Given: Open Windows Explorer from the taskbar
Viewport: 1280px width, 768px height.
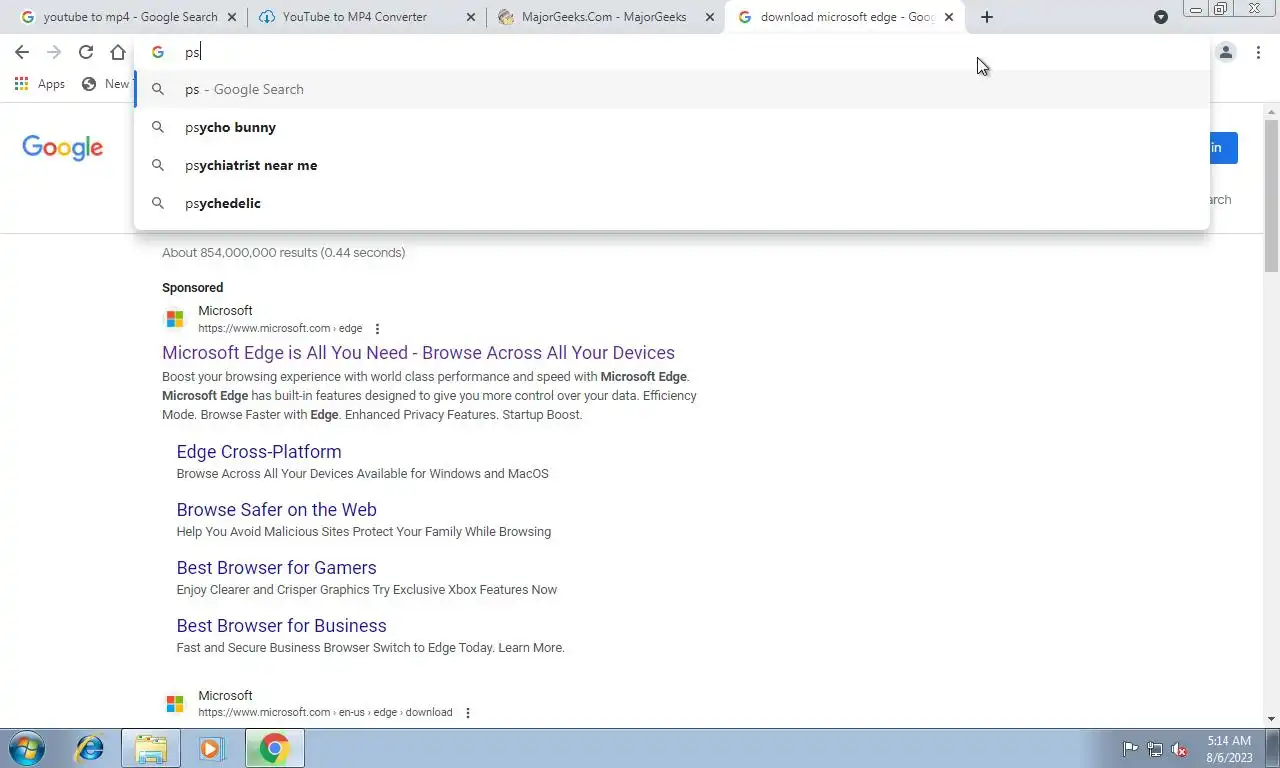Looking at the screenshot, I should [x=151, y=748].
